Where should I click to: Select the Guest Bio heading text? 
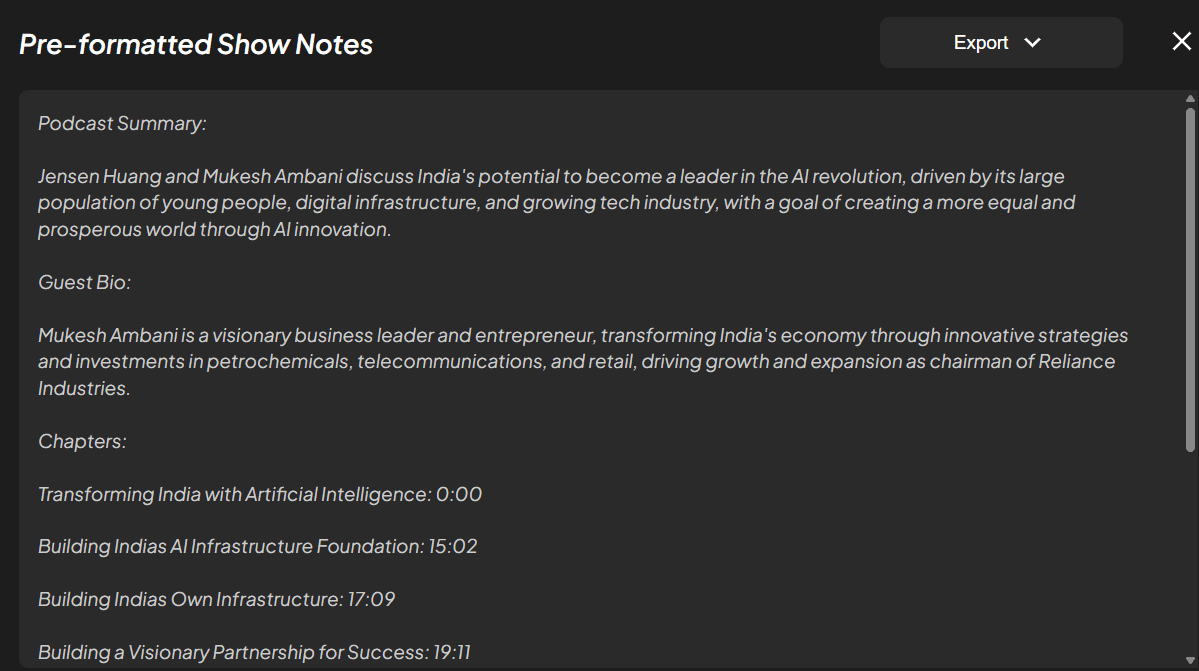(84, 282)
